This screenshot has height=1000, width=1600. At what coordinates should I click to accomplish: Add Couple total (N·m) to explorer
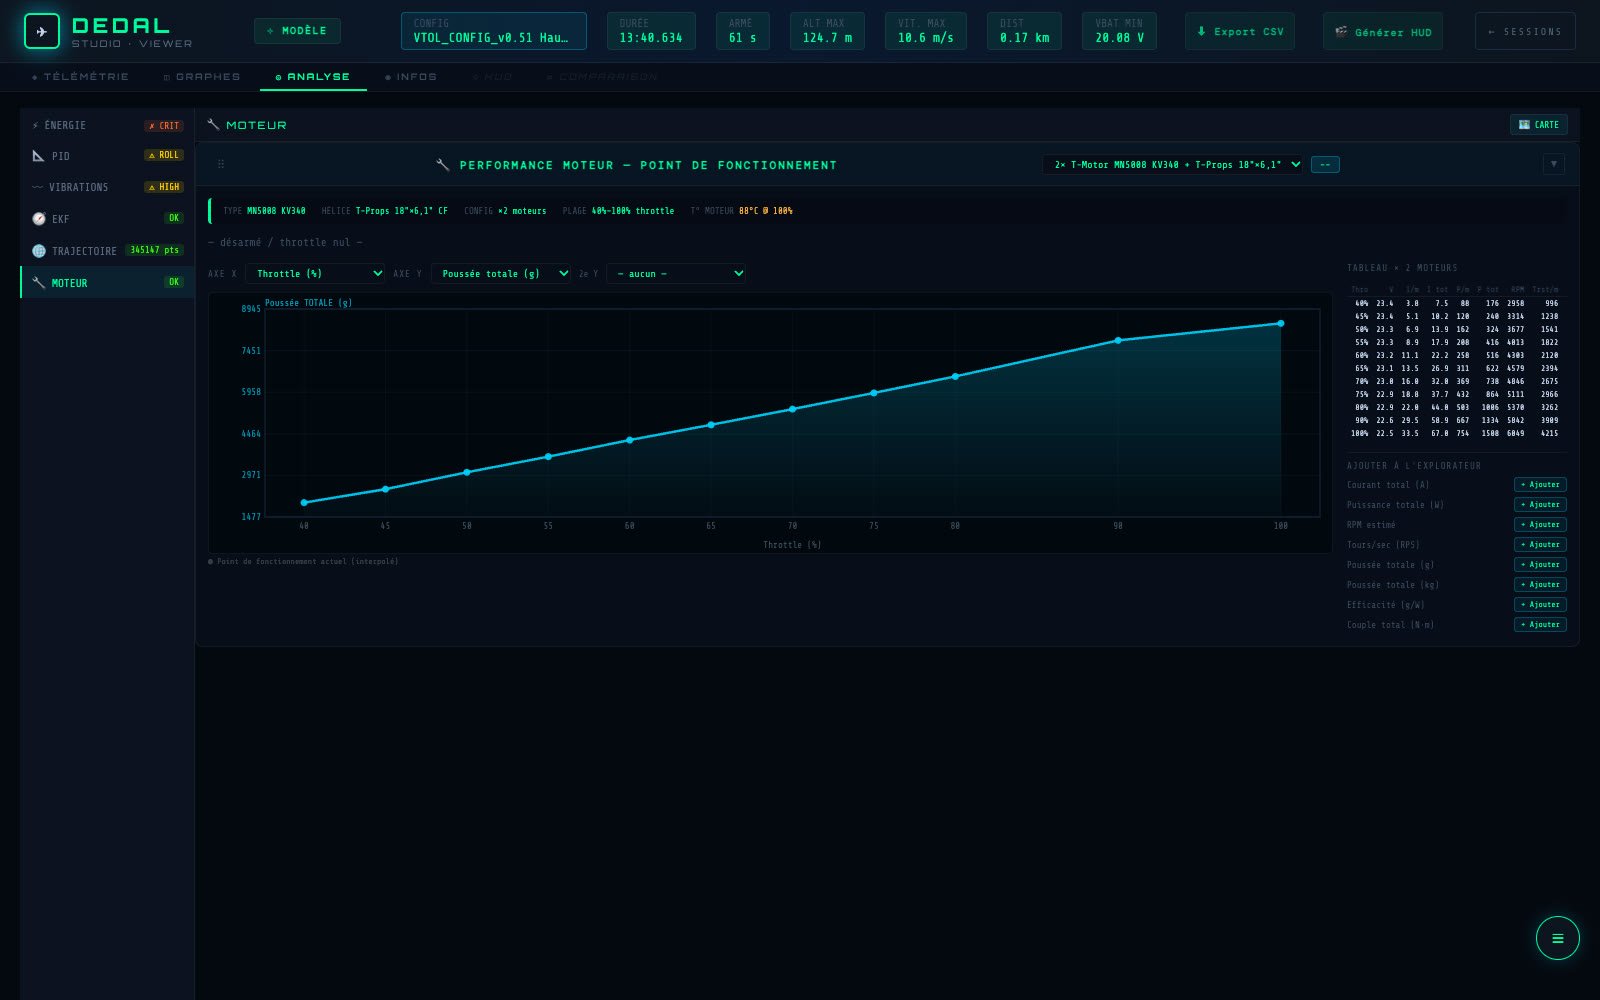click(x=1540, y=625)
